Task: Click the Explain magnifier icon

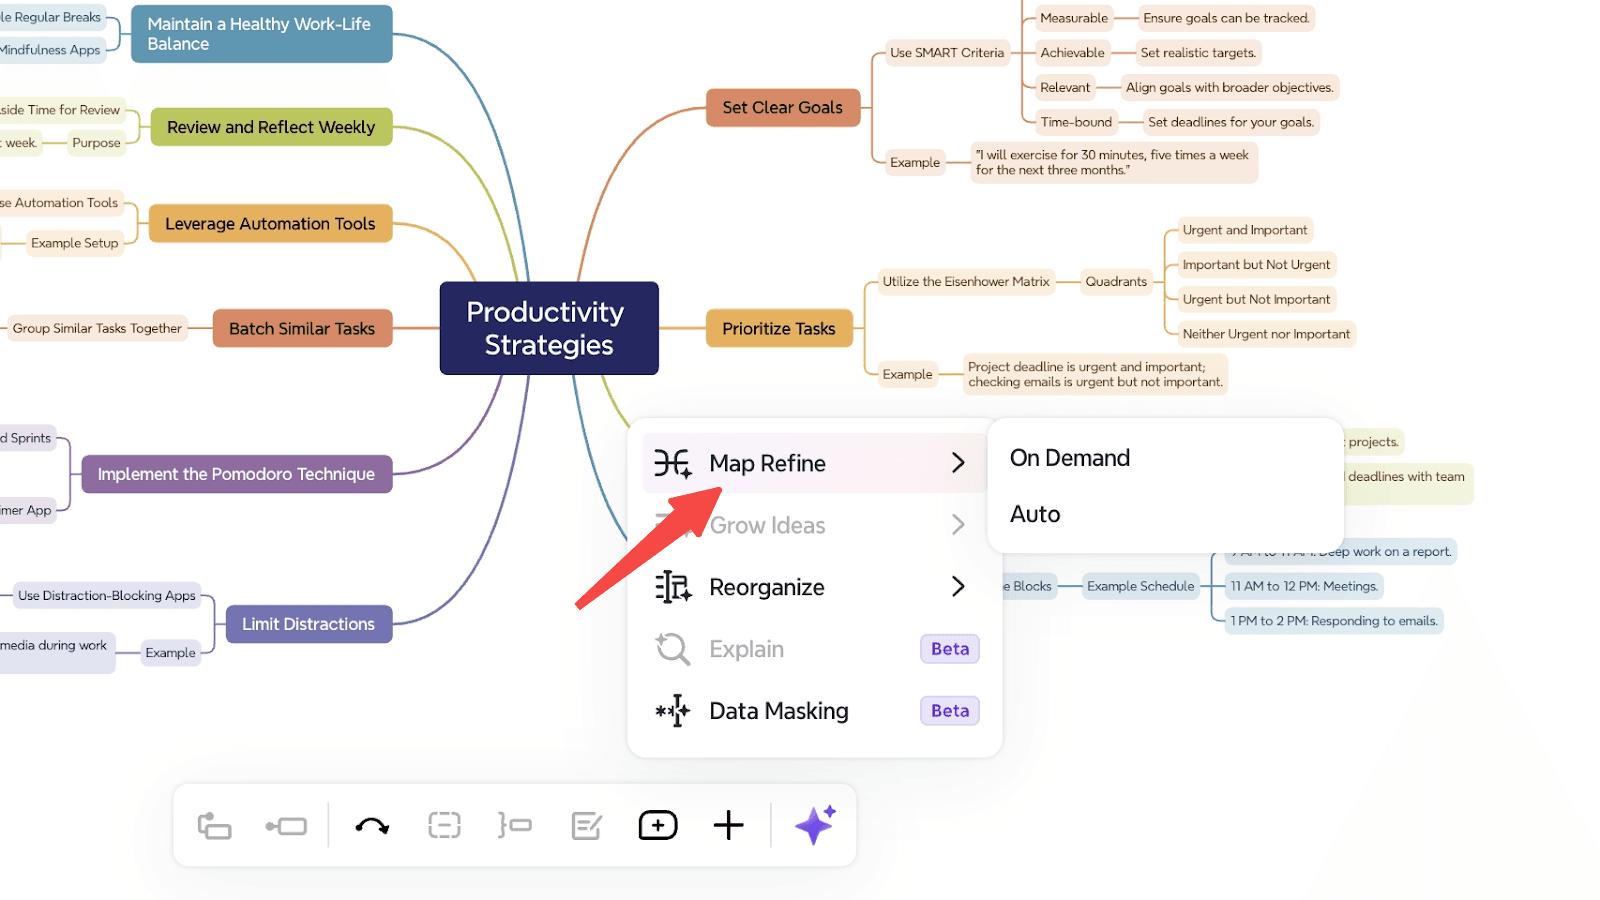Action: [673, 649]
